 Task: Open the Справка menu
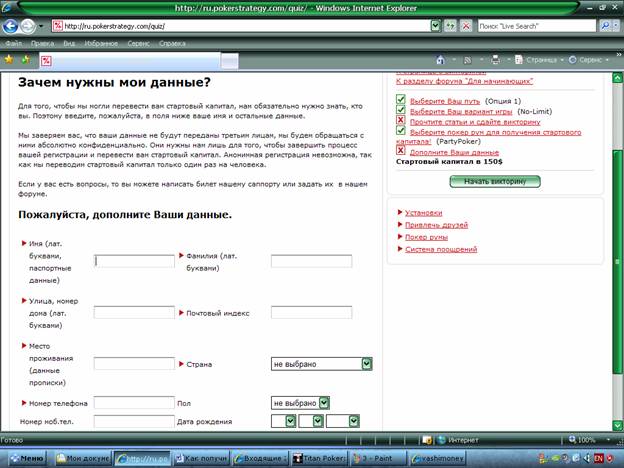click(172, 43)
